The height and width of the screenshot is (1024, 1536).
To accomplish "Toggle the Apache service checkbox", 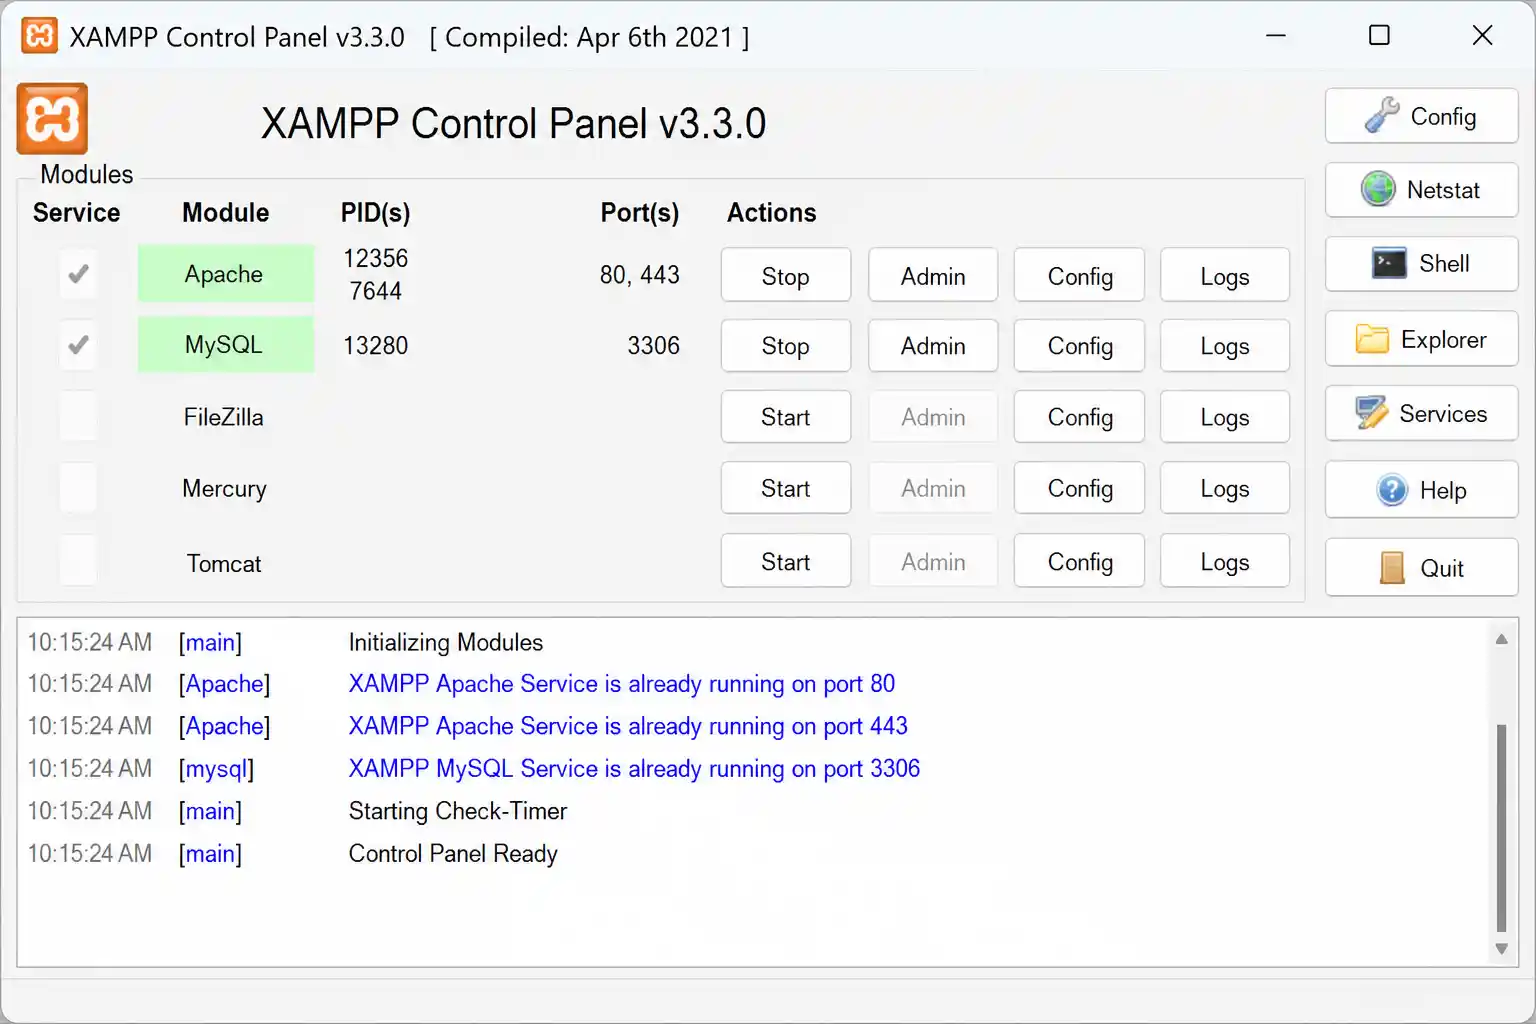I will click(x=78, y=273).
